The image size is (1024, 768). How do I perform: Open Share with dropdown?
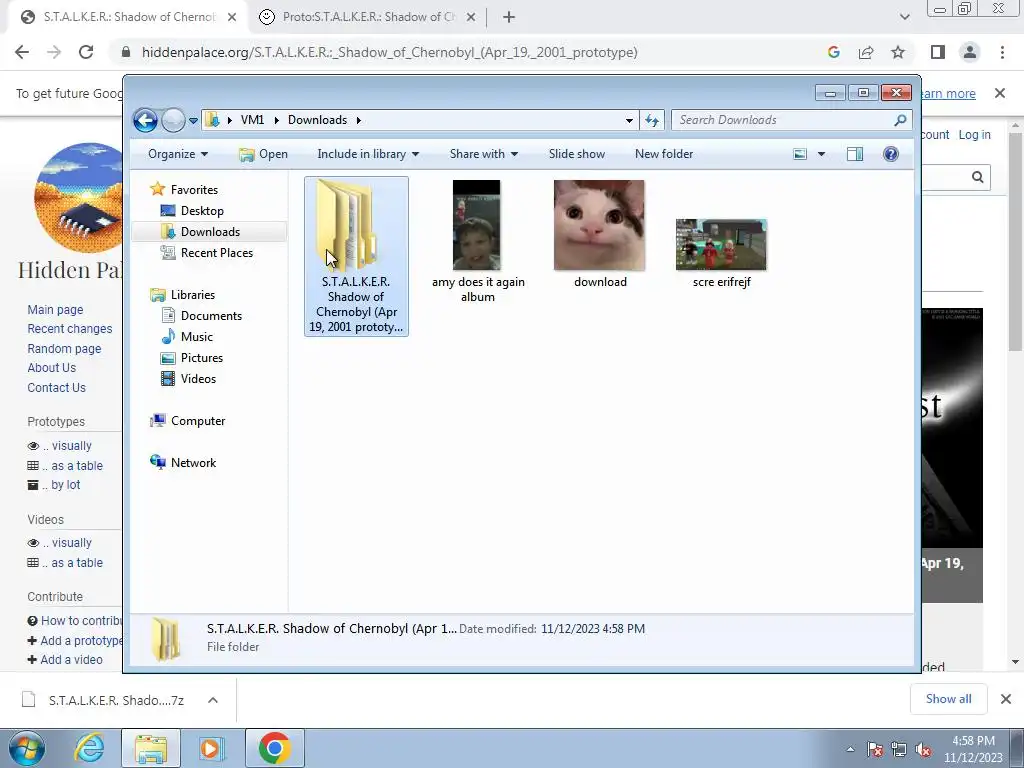(483, 154)
